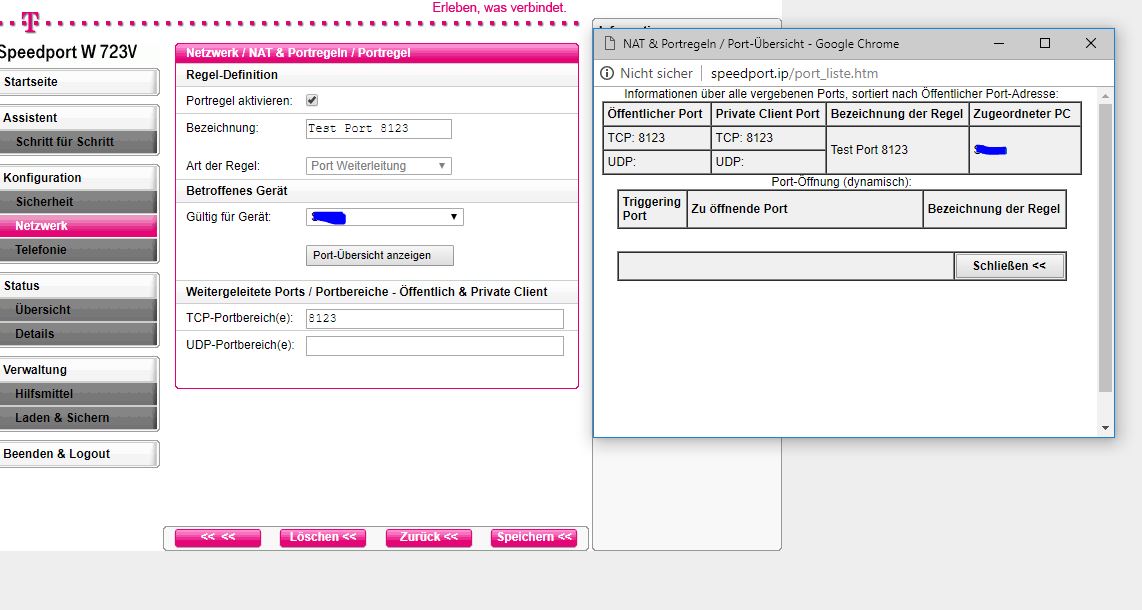This screenshot has width=1142, height=610.
Task: Click the Status section header
Action: [x=79, y=286]
